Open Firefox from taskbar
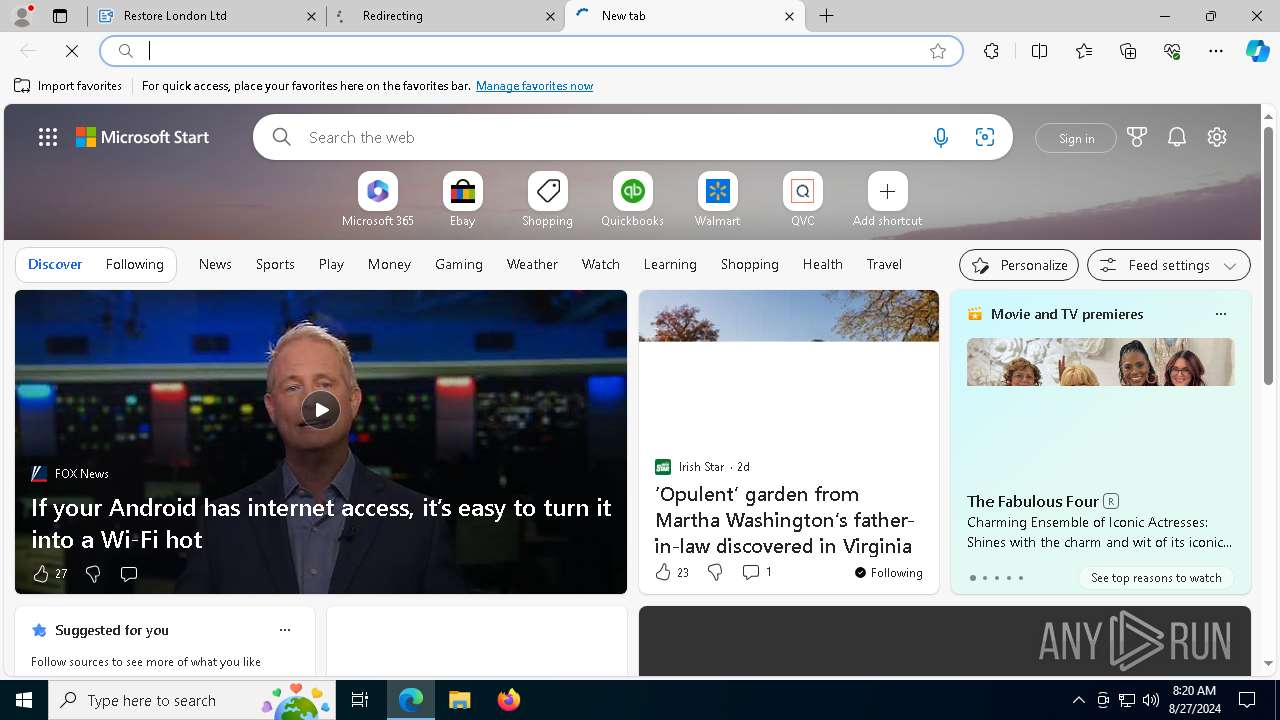Screen dimensions: 1280x720 [509, 700]
